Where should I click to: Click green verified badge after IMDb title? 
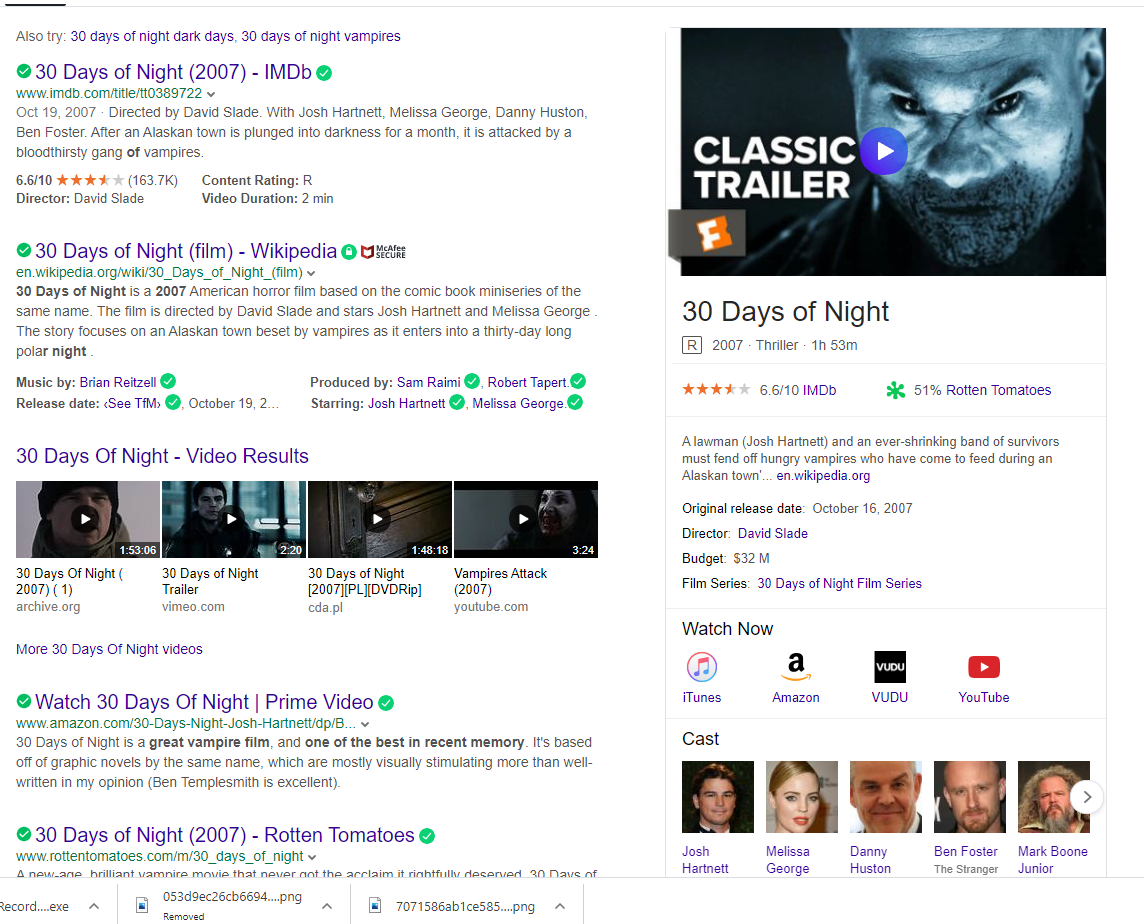click(325, 73)
